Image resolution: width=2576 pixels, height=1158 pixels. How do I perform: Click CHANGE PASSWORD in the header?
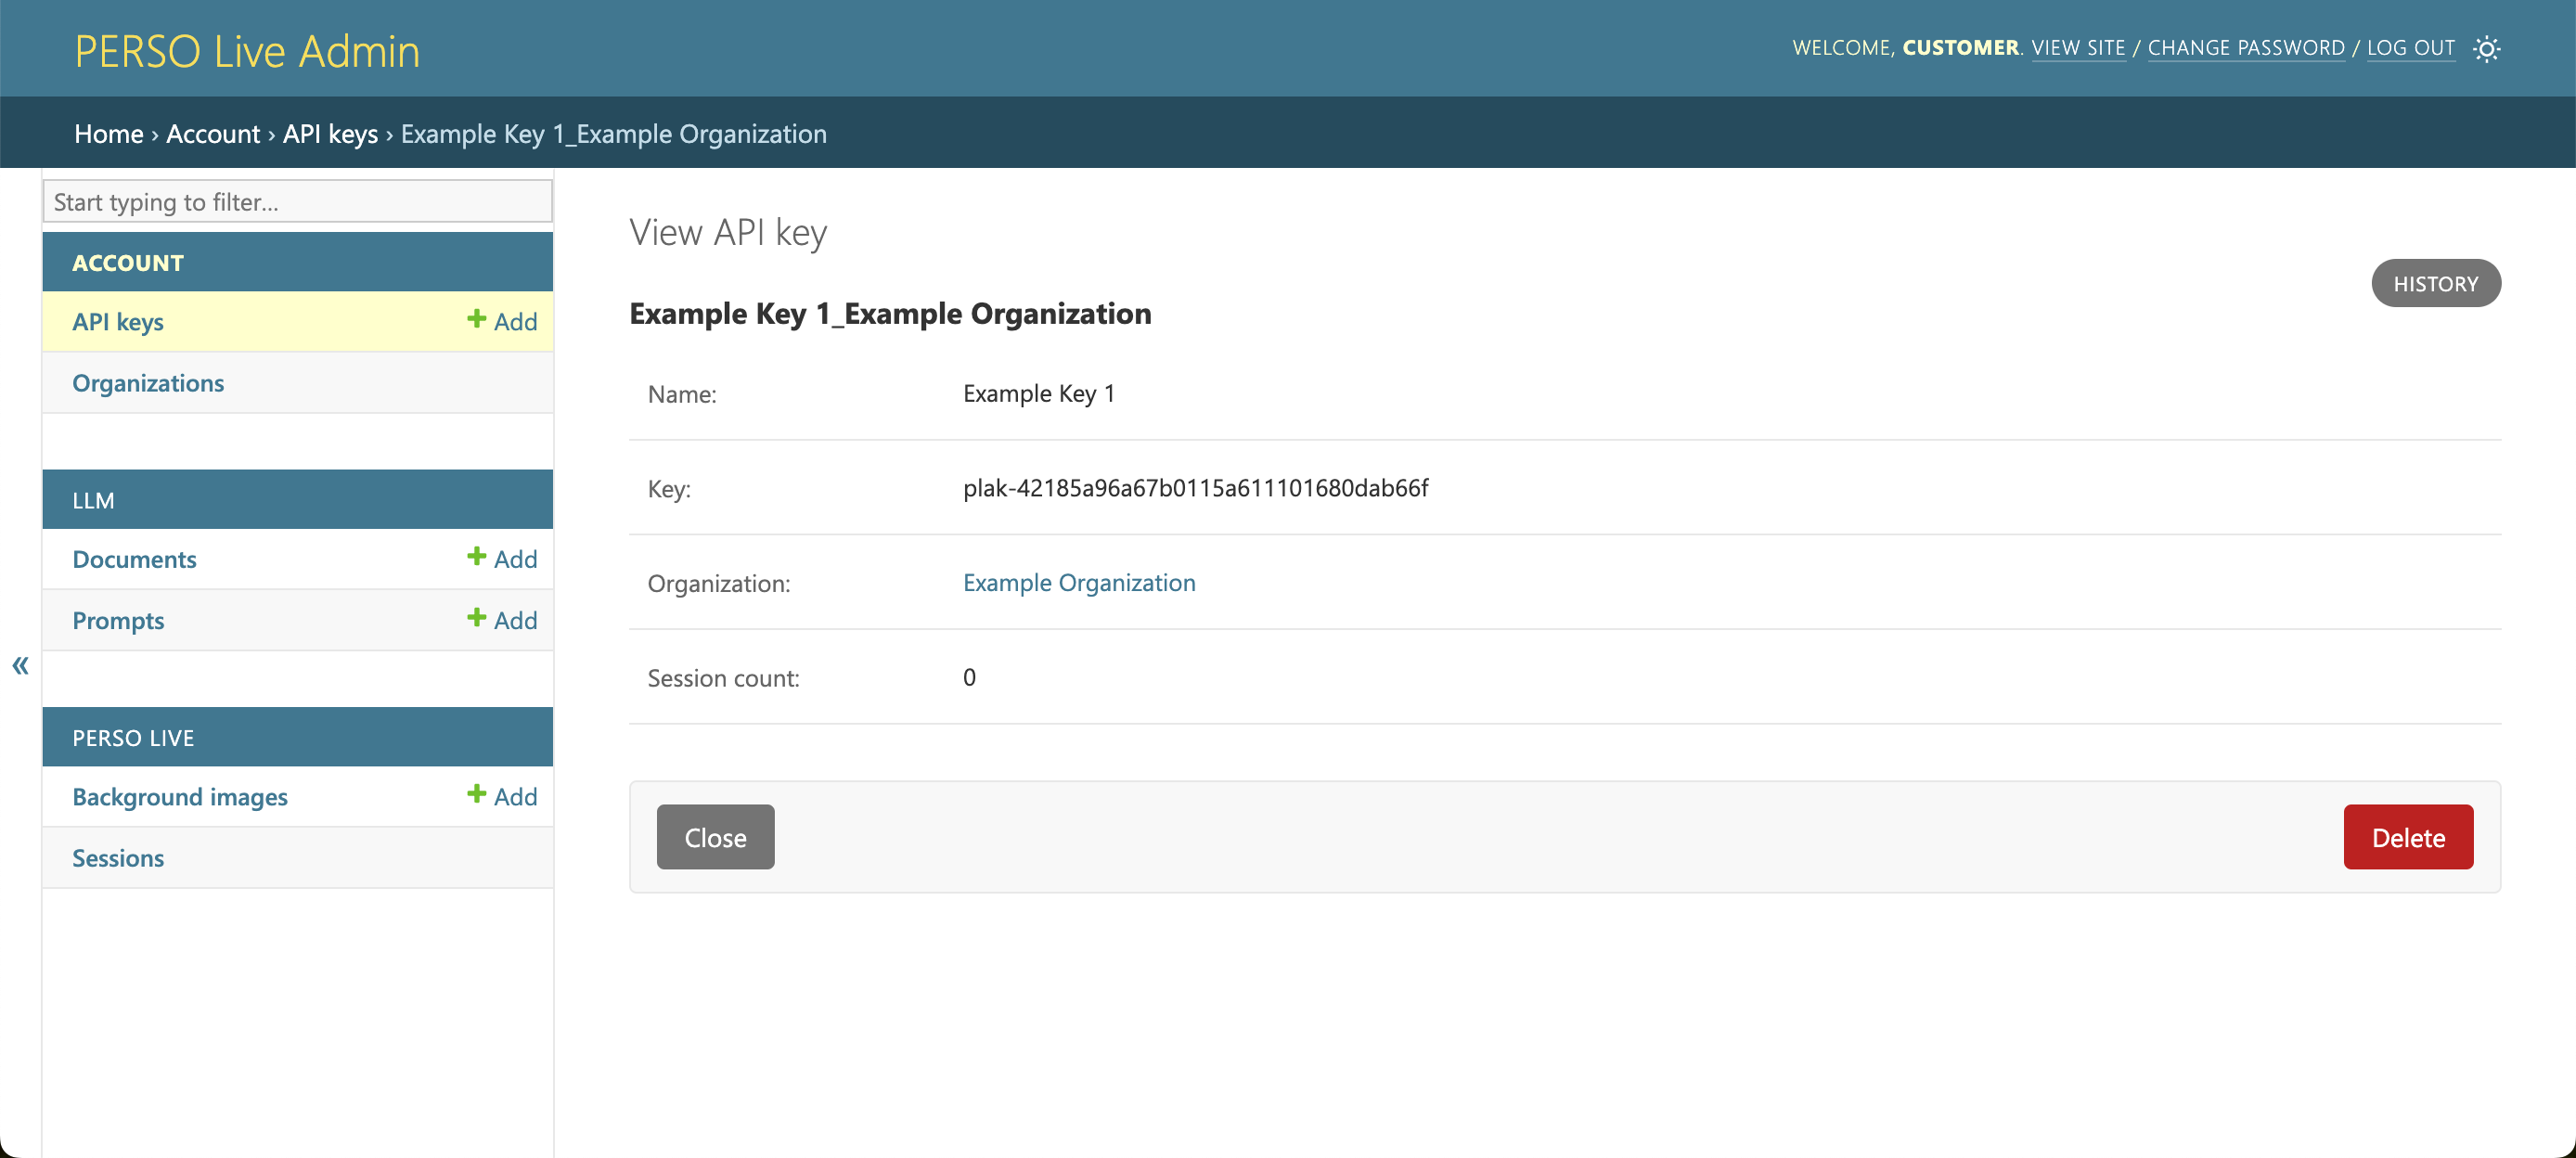click(x=2246, y=47)
